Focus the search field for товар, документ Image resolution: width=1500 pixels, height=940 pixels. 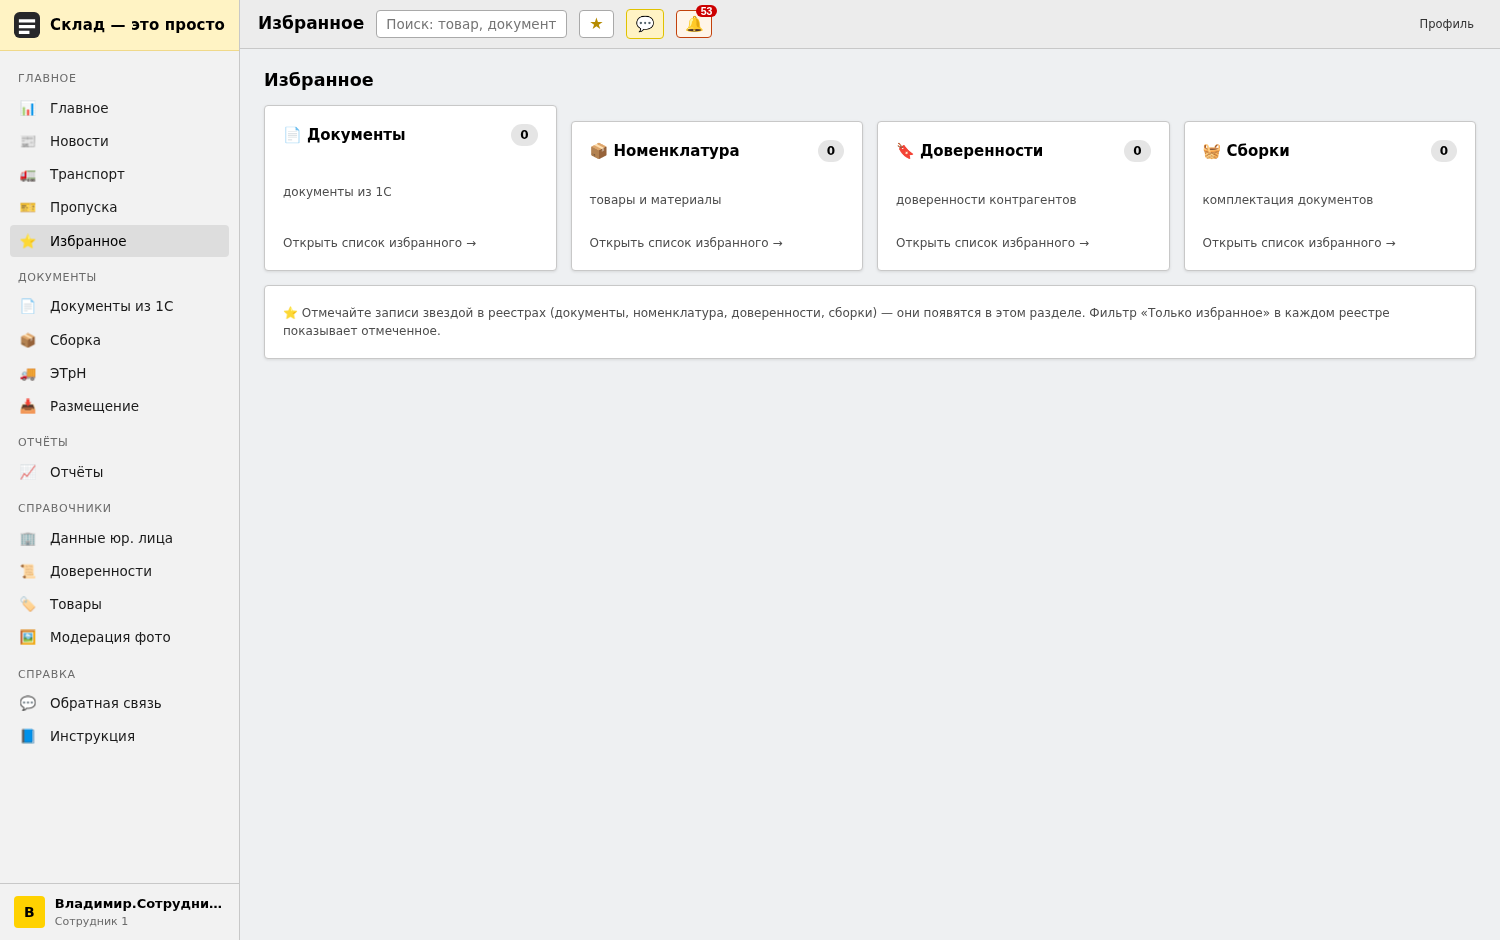(x=471, y=24)
